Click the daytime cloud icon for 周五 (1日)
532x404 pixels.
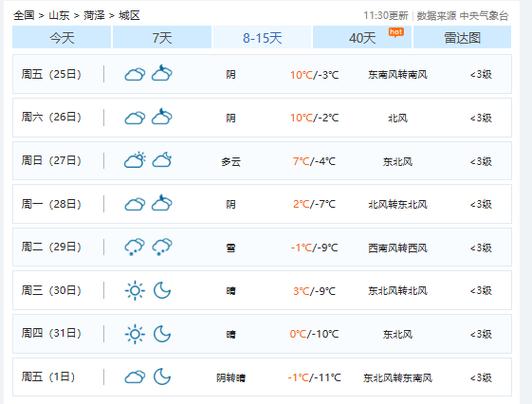tap(135, 377)
